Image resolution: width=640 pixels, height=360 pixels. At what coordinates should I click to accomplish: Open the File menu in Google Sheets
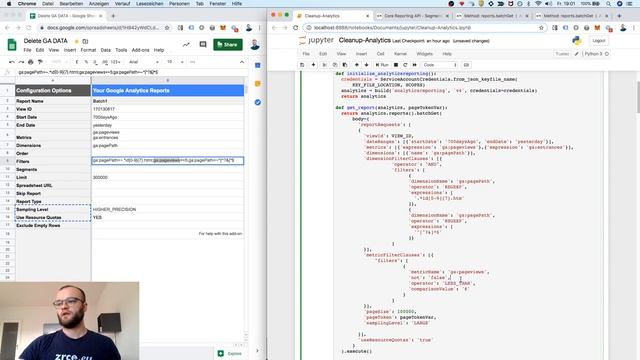tap(27, 50)
